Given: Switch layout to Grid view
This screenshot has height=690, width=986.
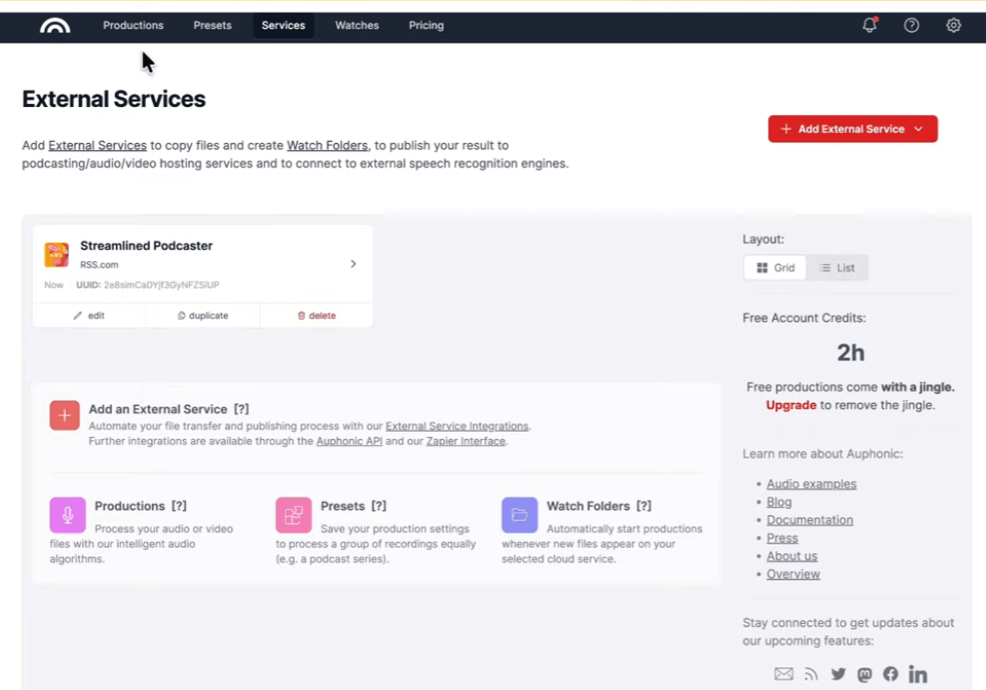Looking at the screenshot, I should (x=775, y=268).
